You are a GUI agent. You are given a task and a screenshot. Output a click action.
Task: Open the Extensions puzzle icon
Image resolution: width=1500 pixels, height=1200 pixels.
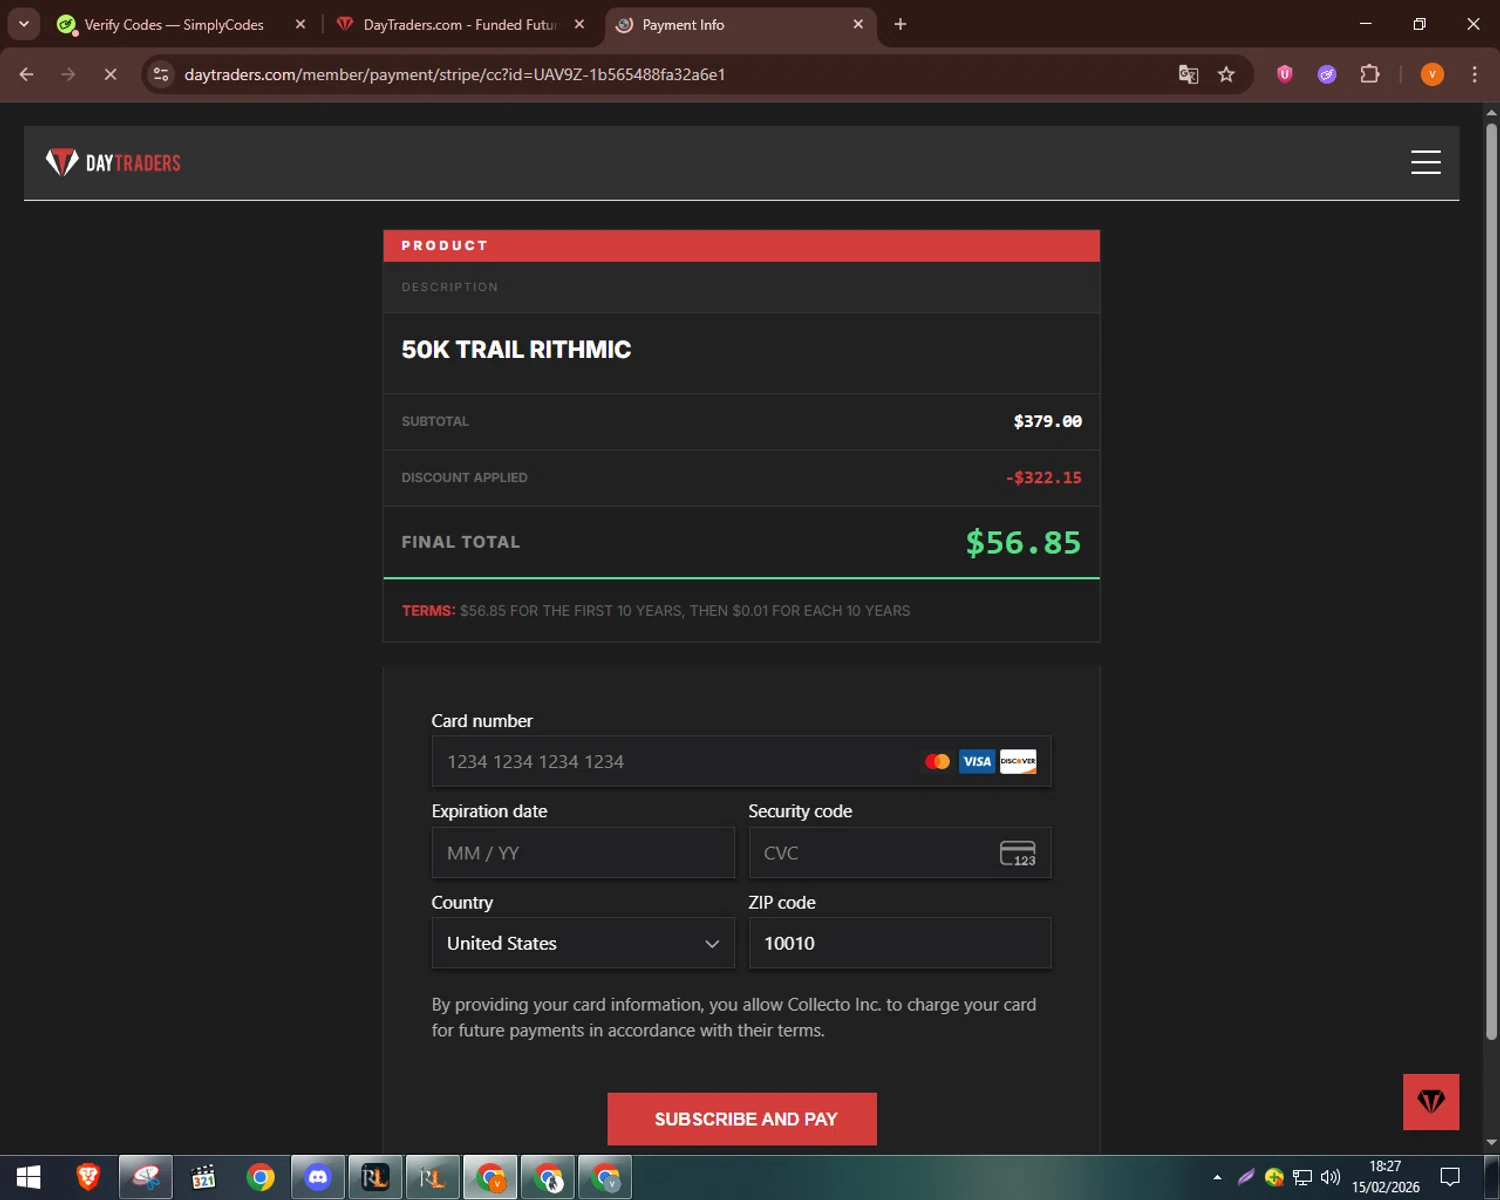[1370, 74]
